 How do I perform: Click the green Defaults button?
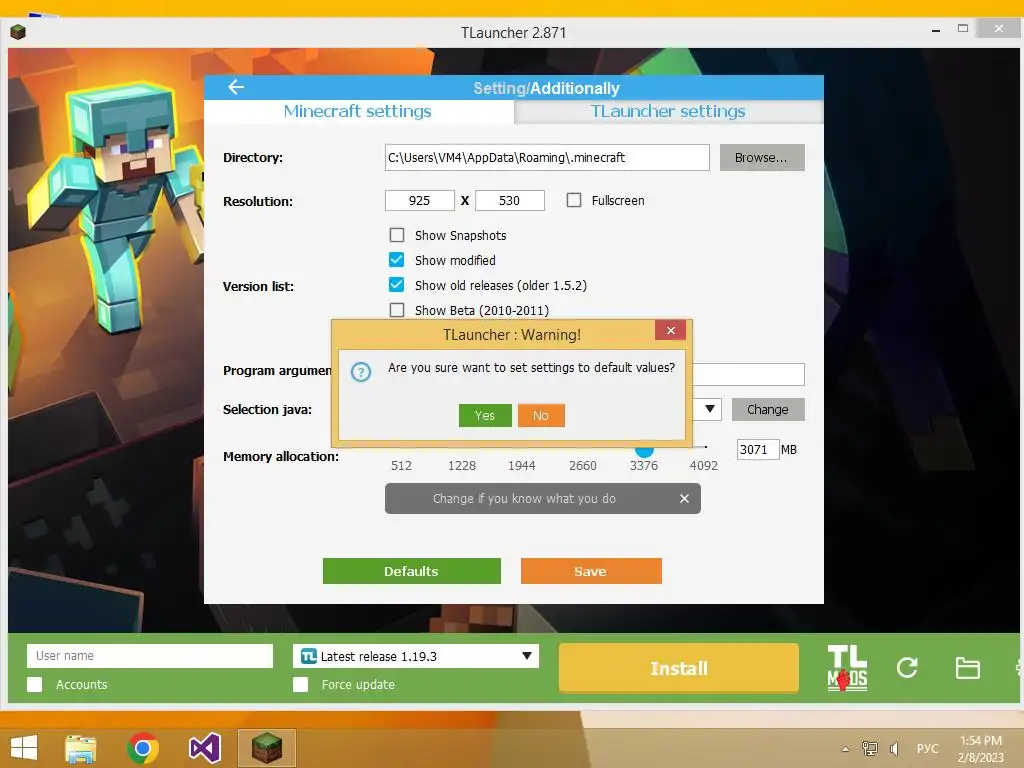click(411, 571)
